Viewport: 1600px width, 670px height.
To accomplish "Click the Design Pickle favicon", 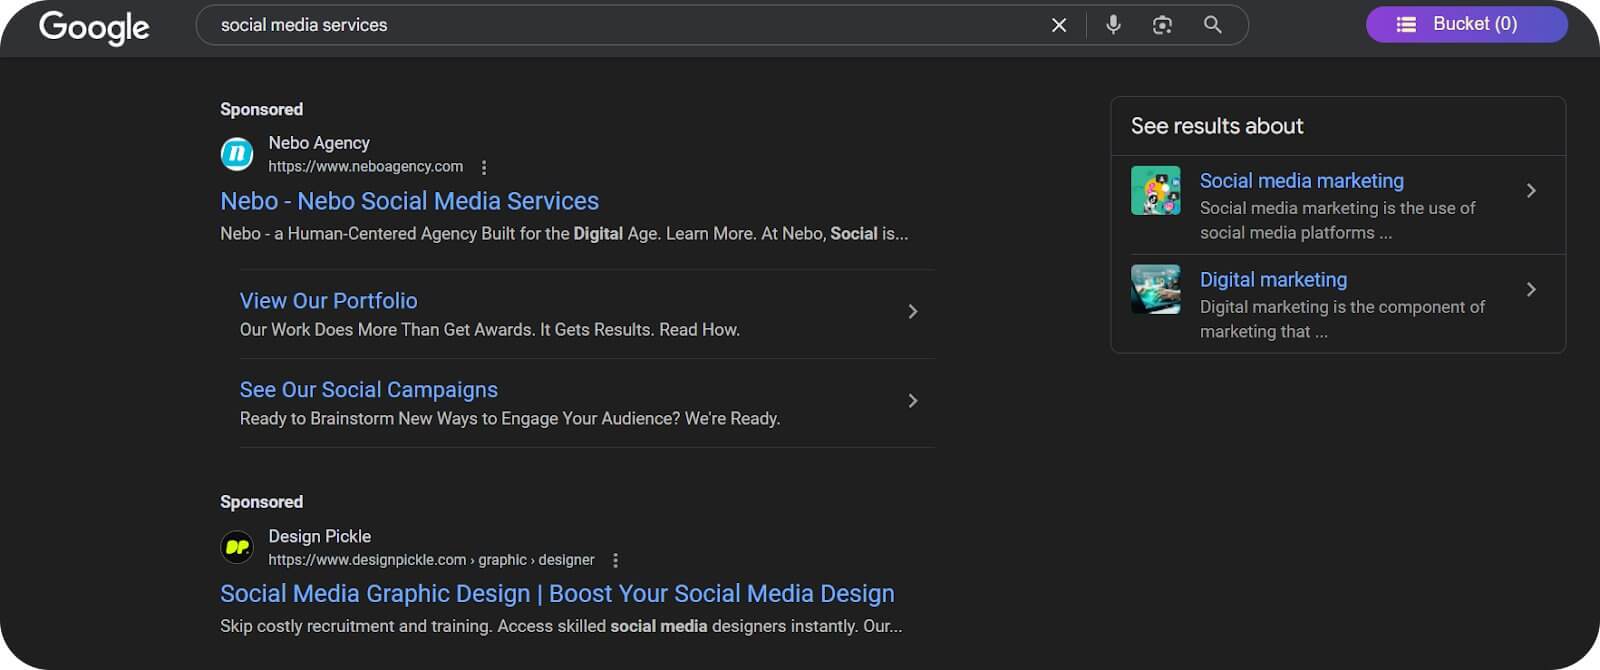I will [x=237, y=547].
